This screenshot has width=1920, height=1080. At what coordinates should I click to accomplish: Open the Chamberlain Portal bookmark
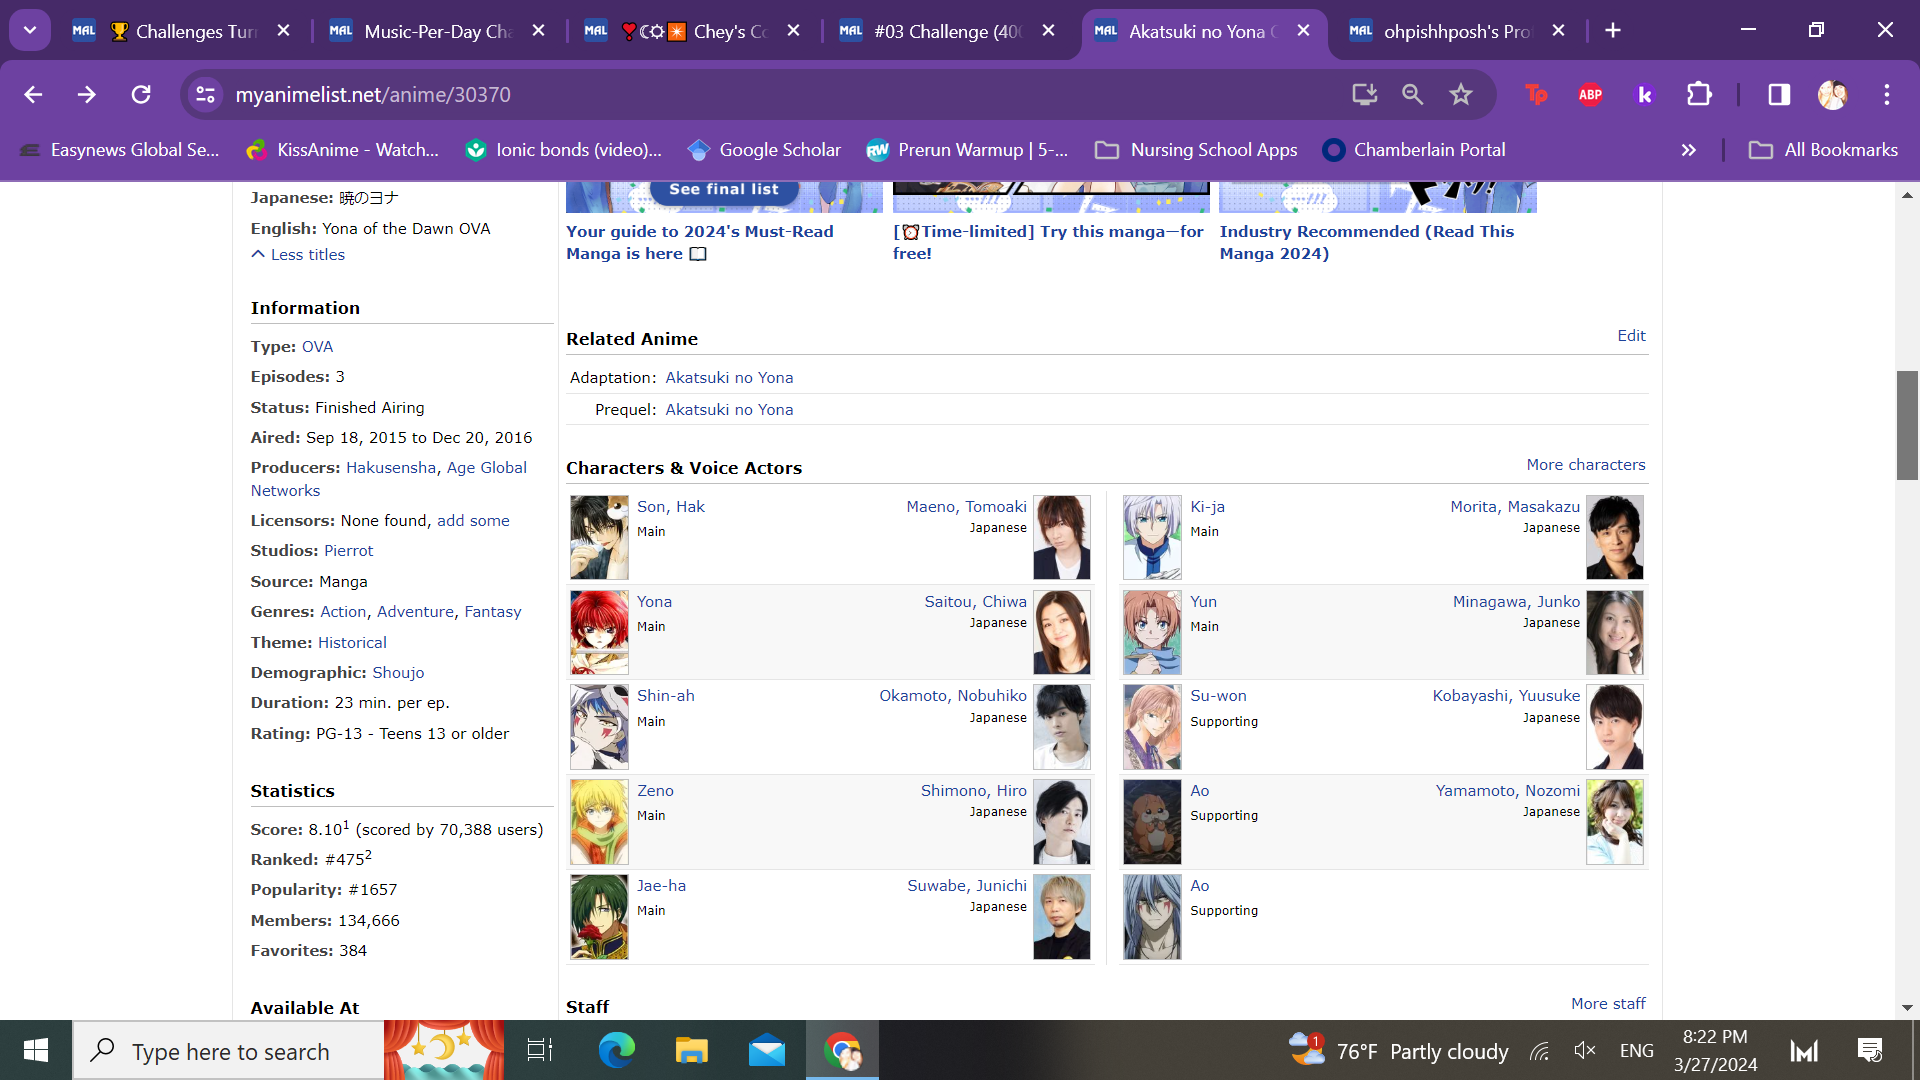[1414, 150]
